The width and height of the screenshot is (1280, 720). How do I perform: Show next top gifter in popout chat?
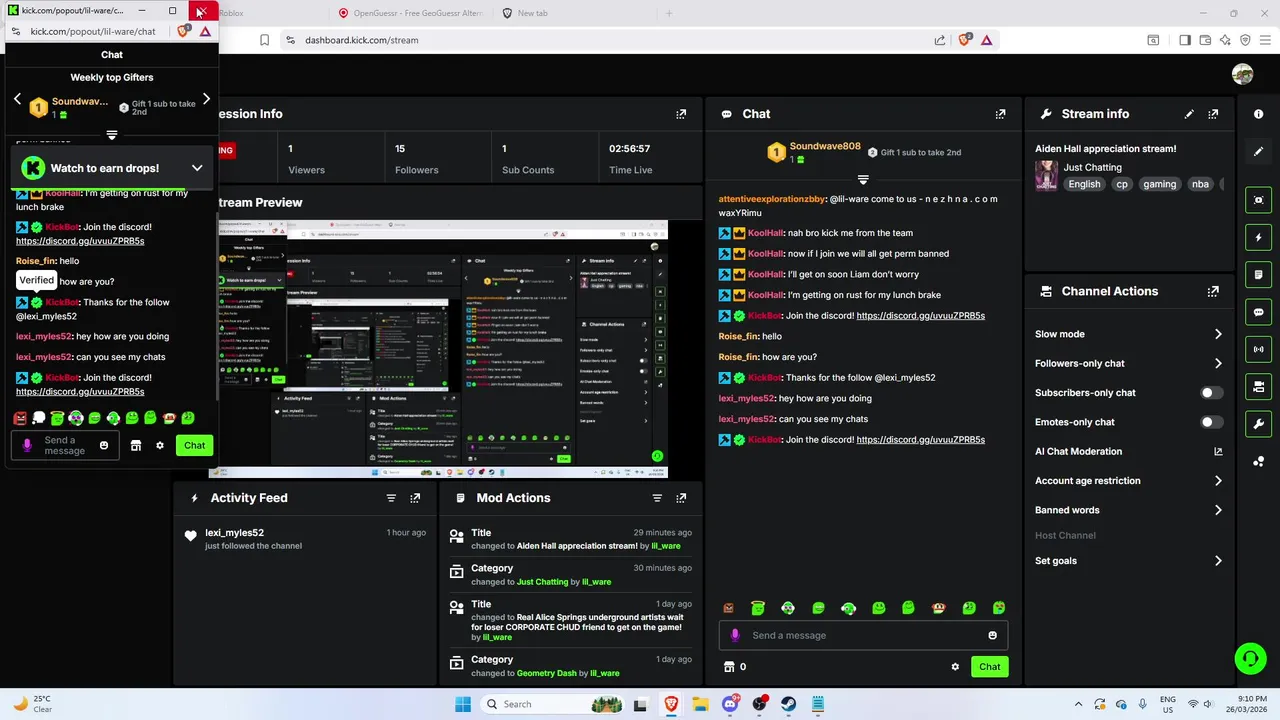click(206, 99)
